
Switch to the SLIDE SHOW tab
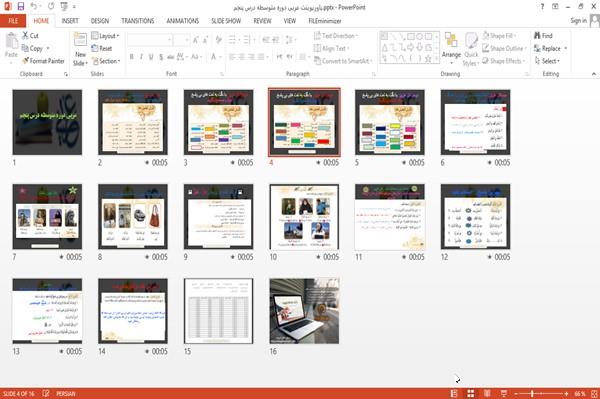click(x=226, y=21)
